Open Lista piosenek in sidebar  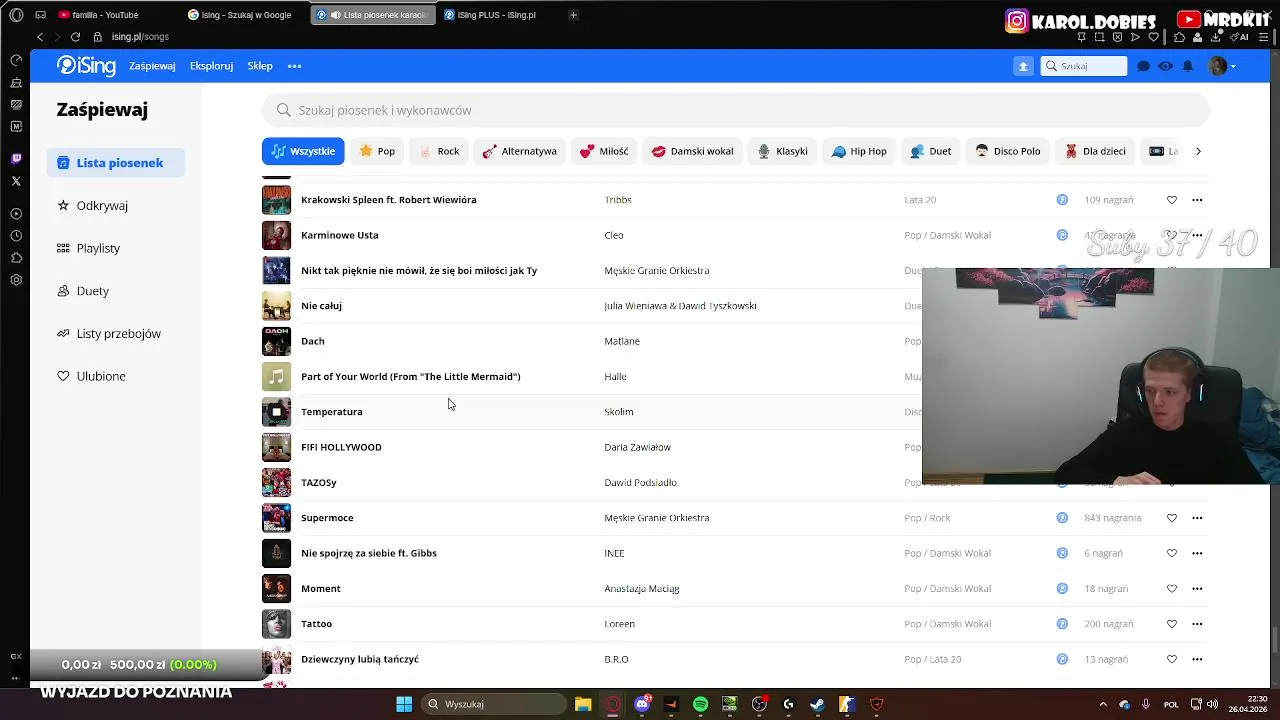116,163
